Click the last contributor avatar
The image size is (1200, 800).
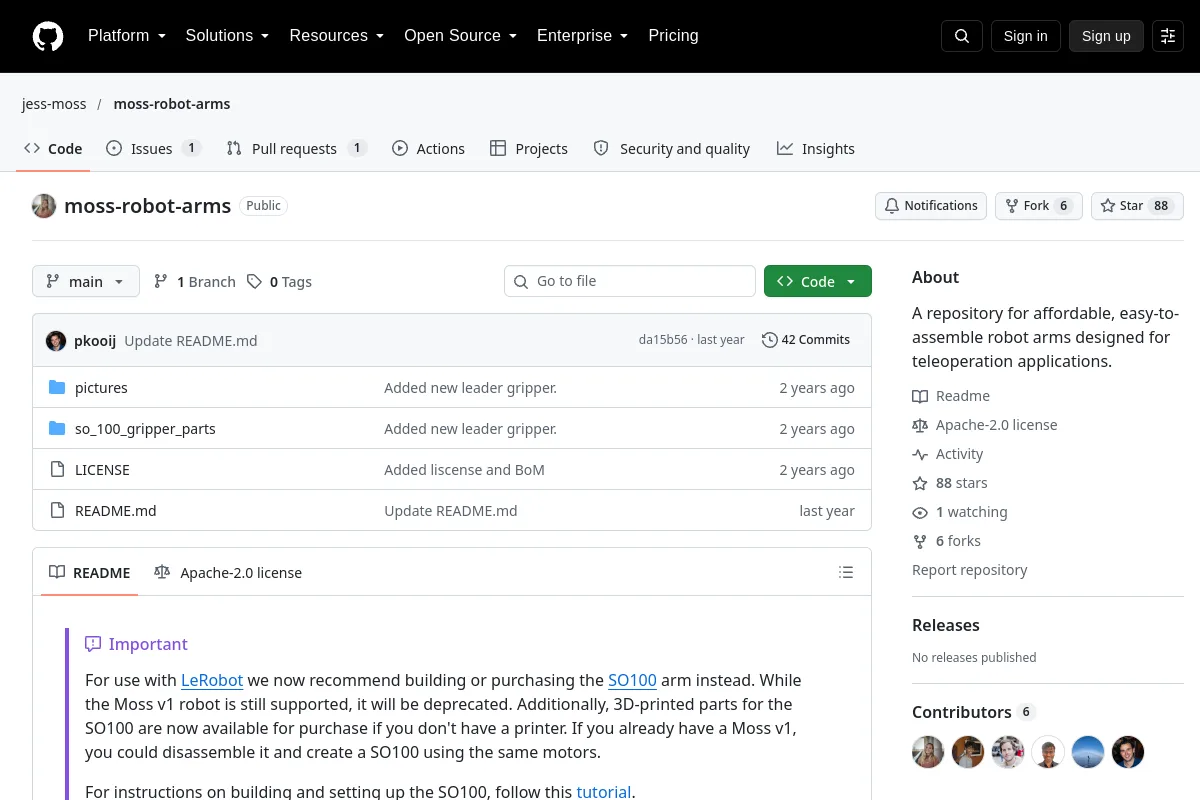pyautogui.click(x=1128, y=752)
